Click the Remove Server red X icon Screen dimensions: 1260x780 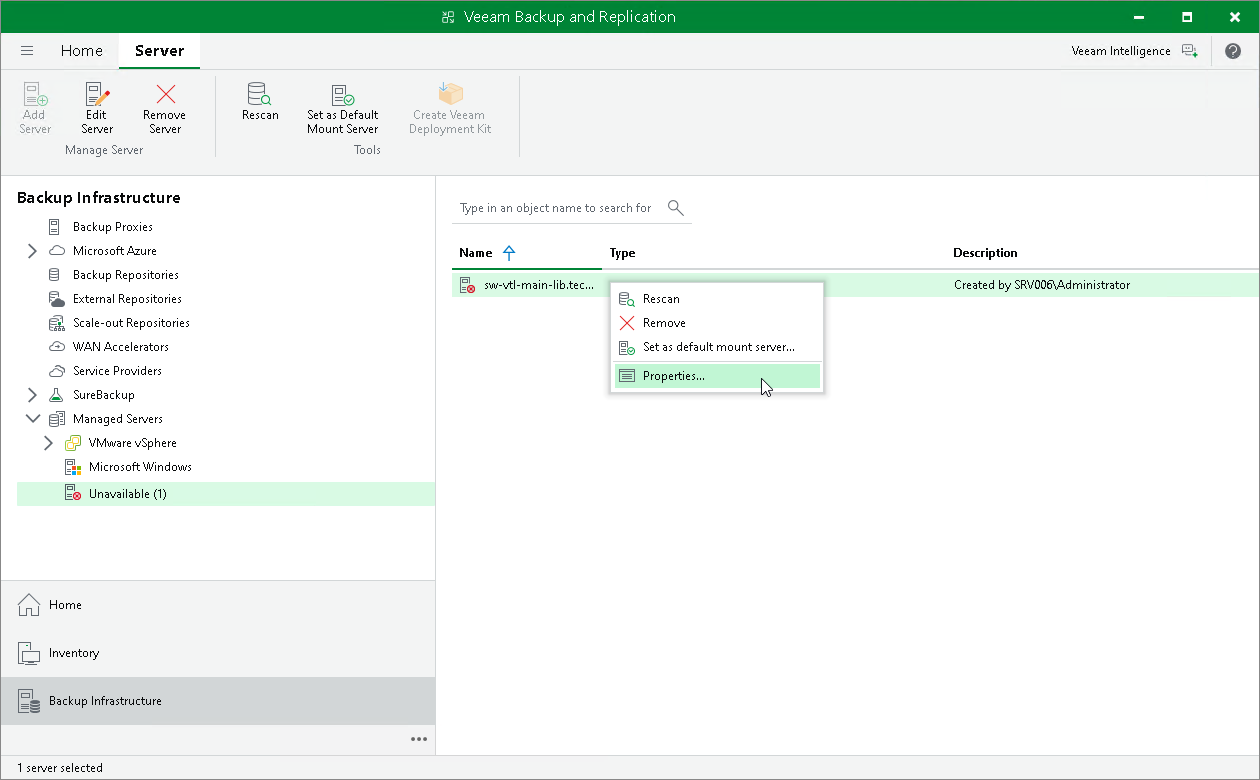click(x=165, y=95)
